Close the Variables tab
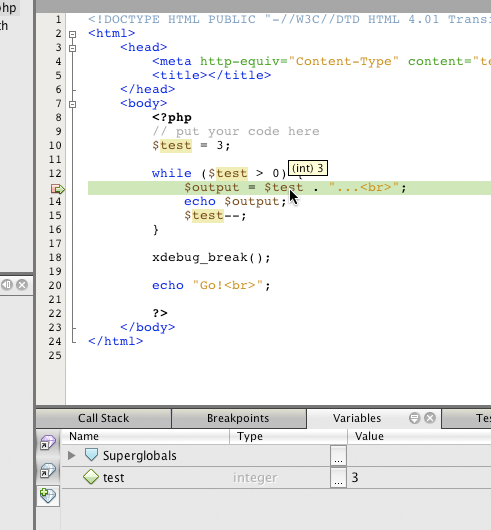Image resolution: width=491 pixels, height=530 pixels. pyautogui.click(x=430, y=418)
